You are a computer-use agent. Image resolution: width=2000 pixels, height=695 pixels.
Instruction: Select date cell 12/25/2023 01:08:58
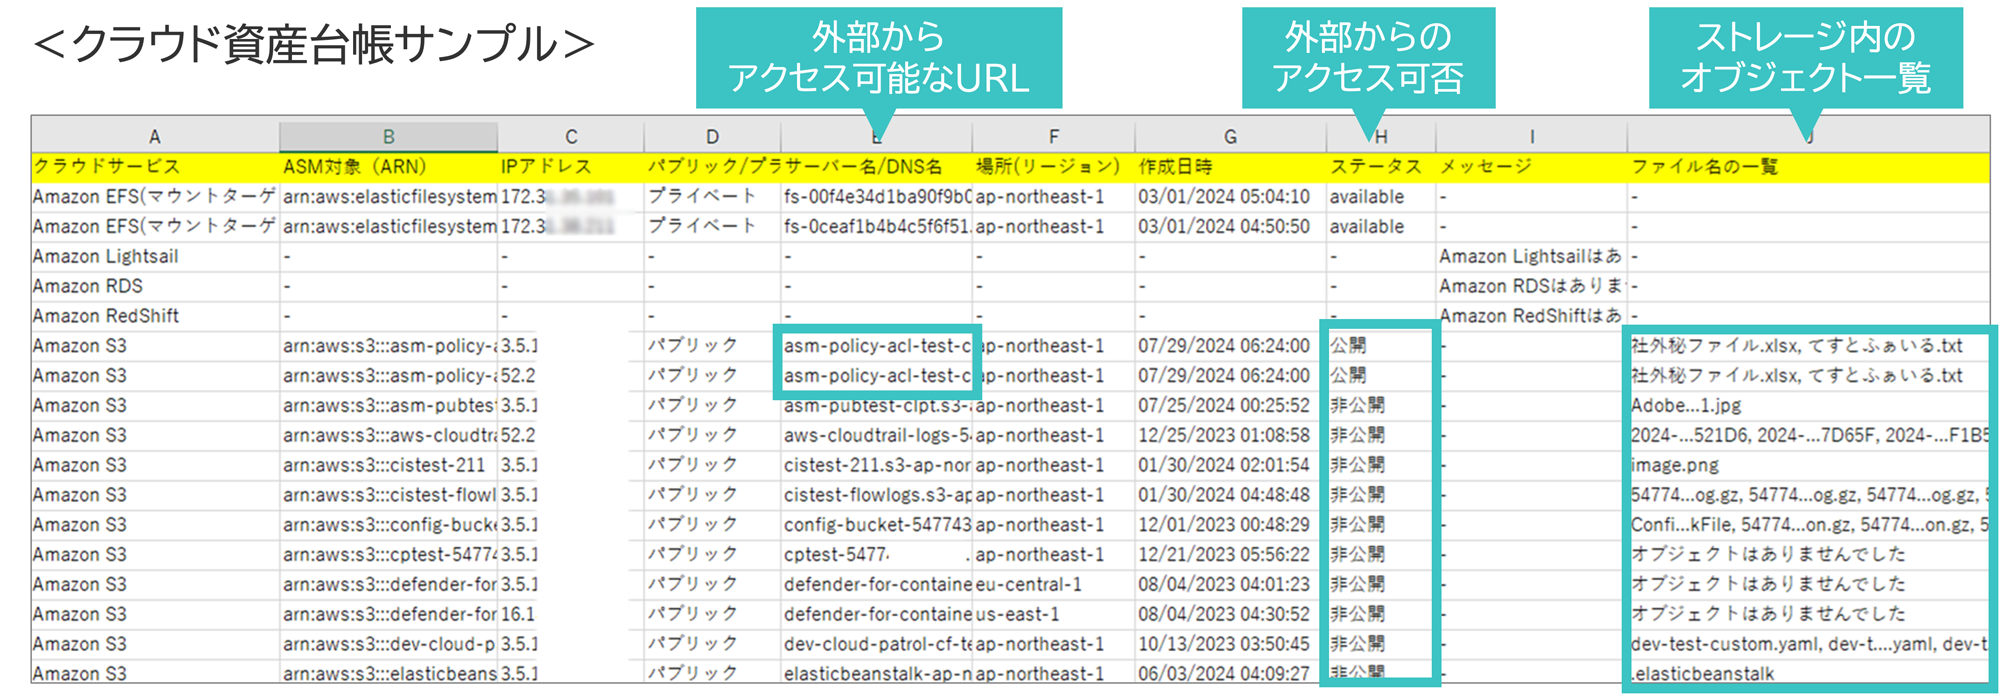(1230, 436)
